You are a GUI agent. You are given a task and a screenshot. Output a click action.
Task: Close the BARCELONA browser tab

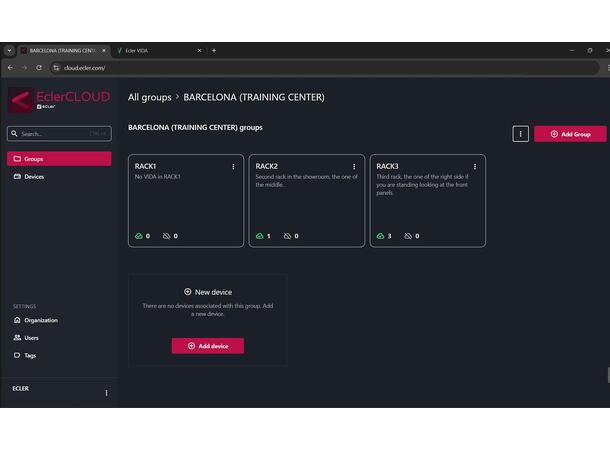coord(104,51)
